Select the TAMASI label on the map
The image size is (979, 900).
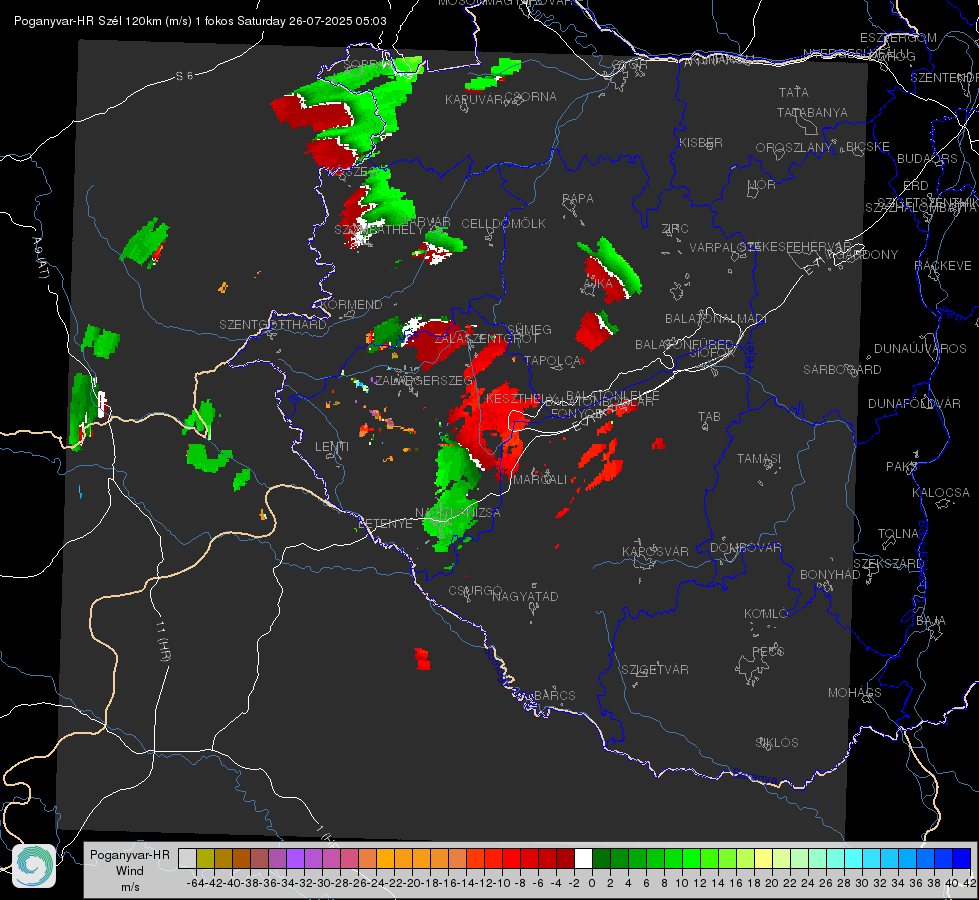(759, 458)
